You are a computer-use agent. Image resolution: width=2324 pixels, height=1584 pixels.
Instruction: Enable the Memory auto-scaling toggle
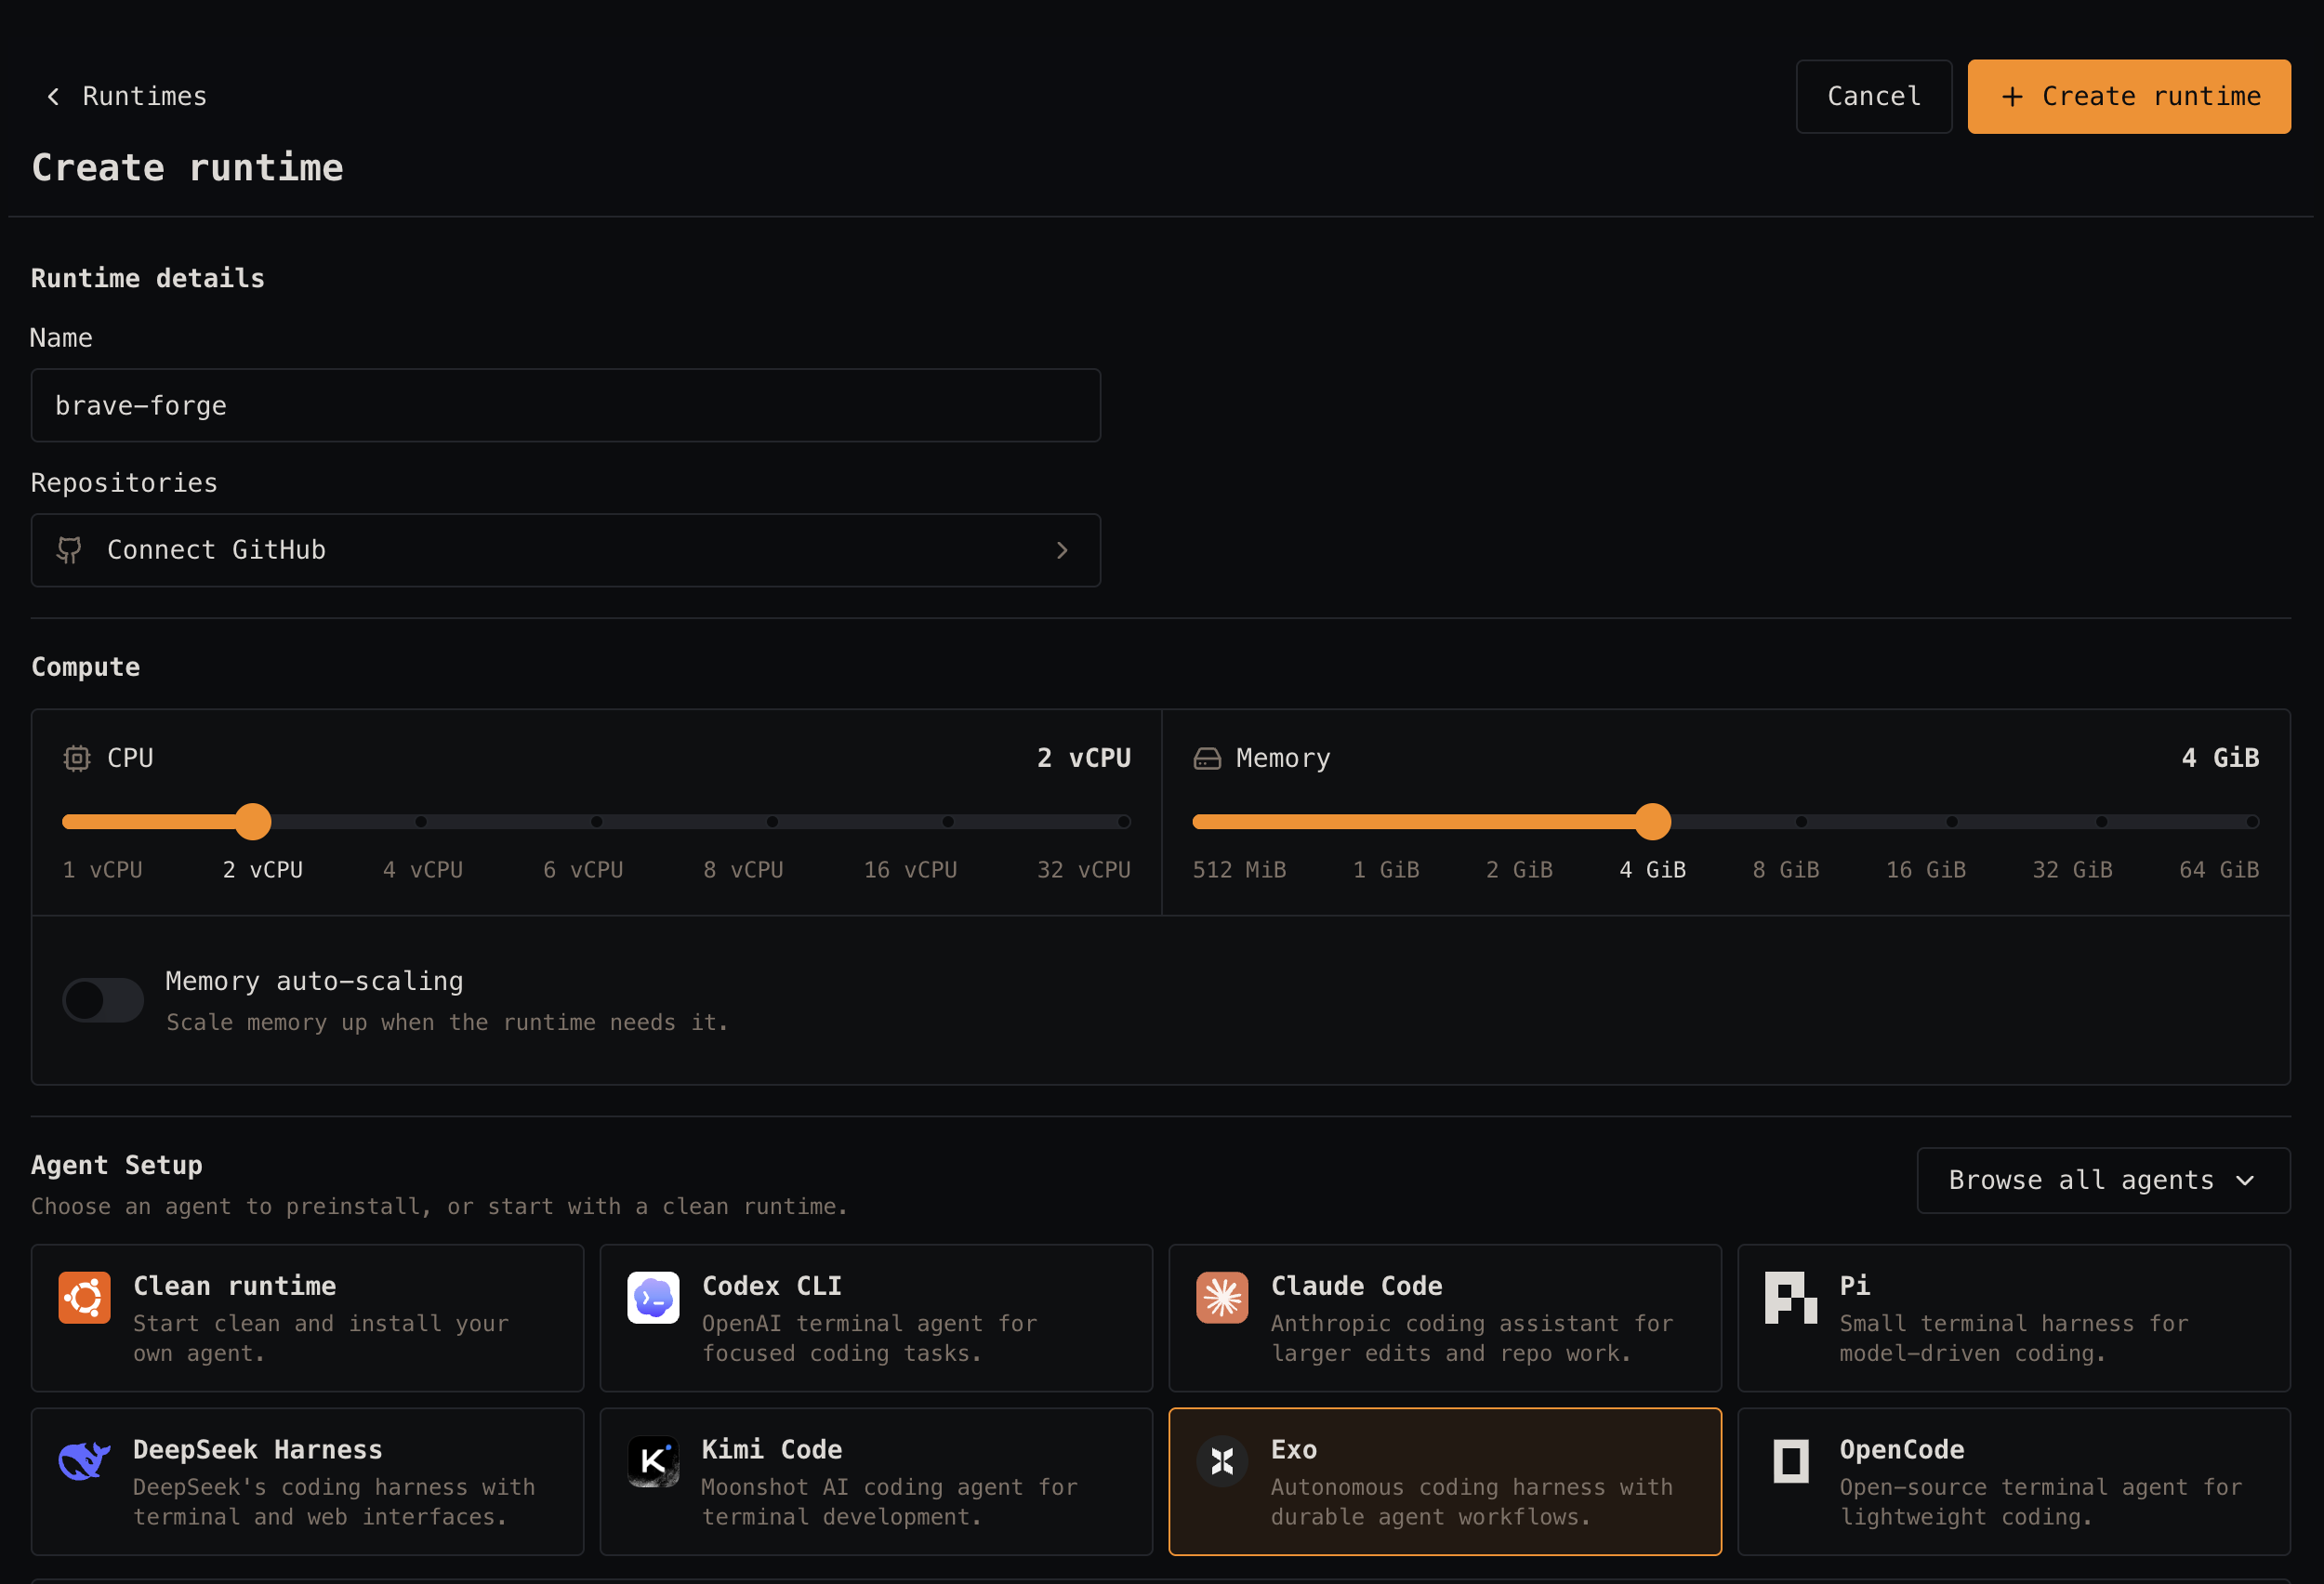pyautogui.click(x=103, y=999)
